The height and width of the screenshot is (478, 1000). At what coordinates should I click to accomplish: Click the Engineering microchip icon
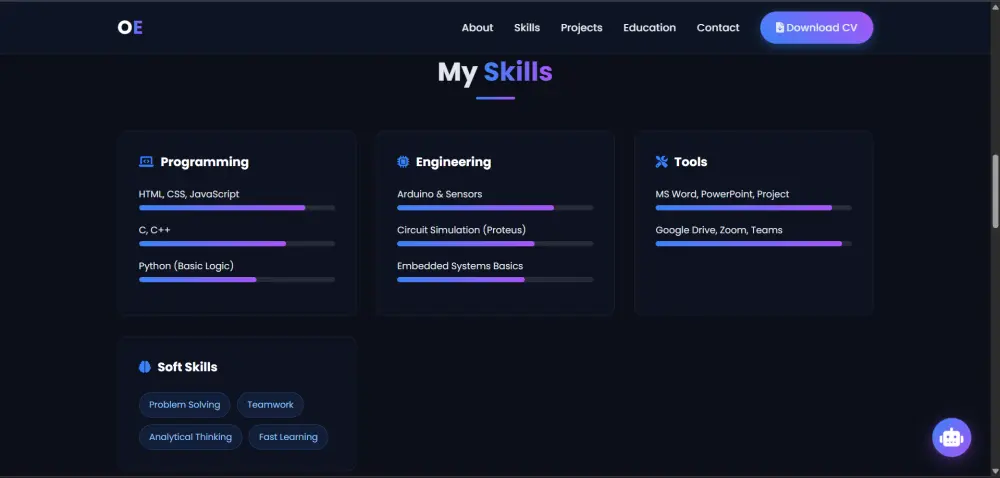click(403, 162)
